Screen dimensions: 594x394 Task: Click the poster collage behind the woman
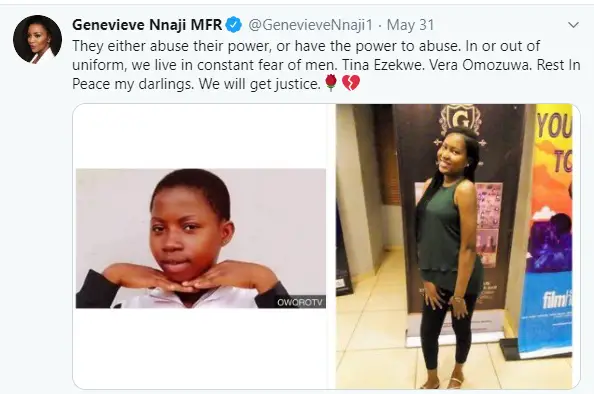pyautogui.click(x=489, y=224)
